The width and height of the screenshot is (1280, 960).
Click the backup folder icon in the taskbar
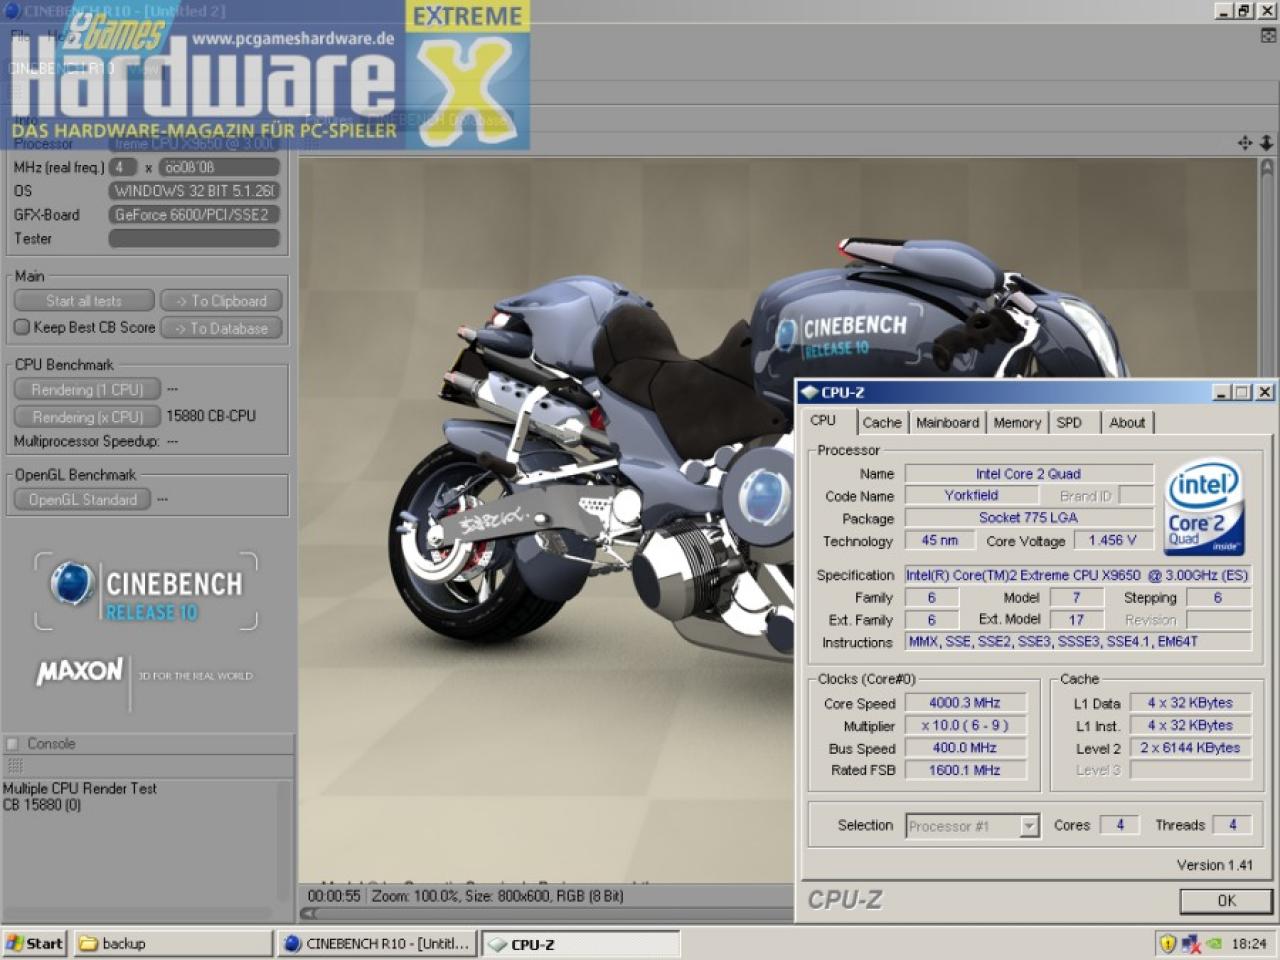coord(88,943)
